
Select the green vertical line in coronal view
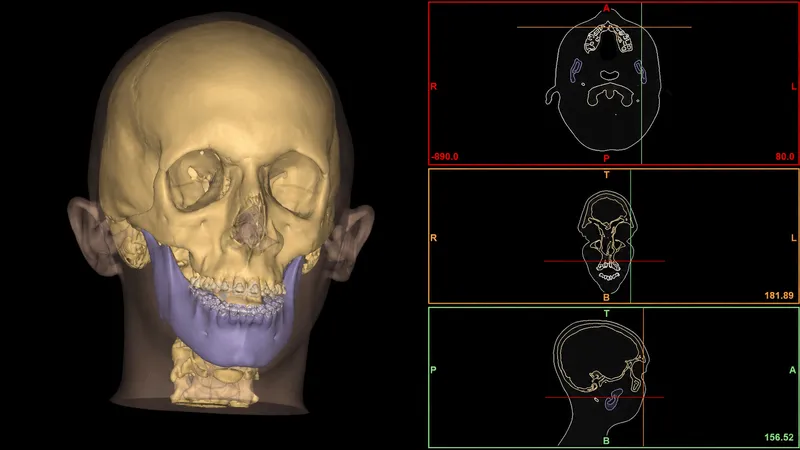click(x=631, y=236)
